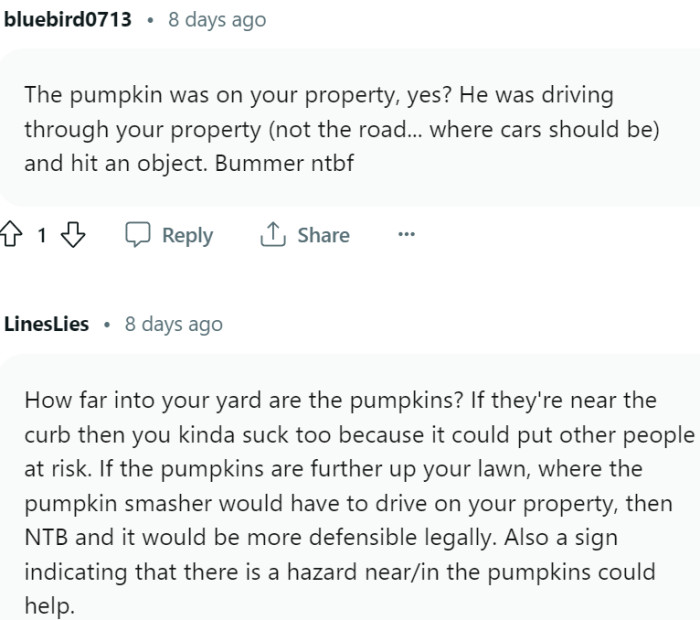
Task: Click bluebird0713's "8 days ago" timestamp
Action: point(217,19)
